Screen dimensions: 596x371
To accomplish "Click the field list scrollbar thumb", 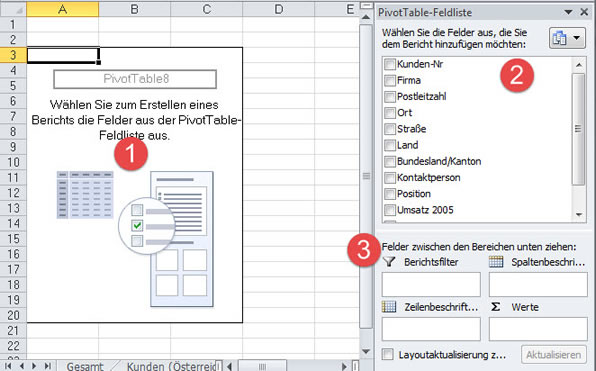I will tap(579, 129).
